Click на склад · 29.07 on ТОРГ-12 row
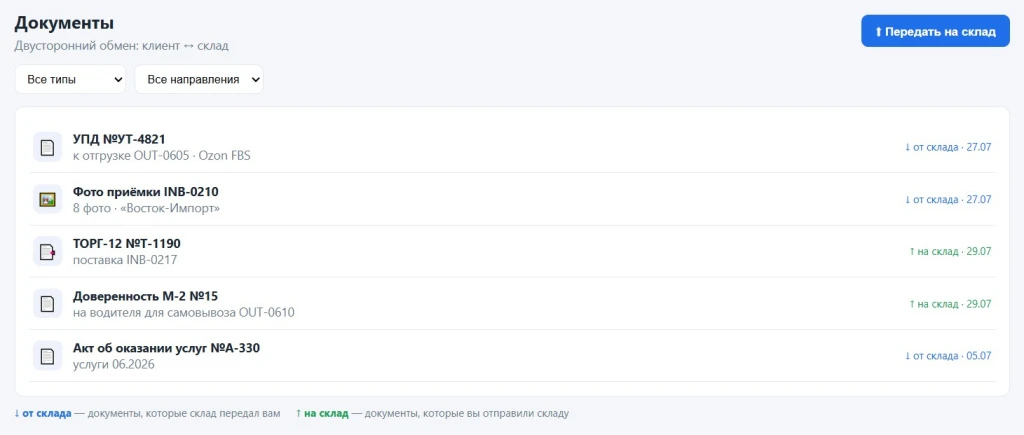Viewport: 1024px width, 435px height. (x=950, y=251)
